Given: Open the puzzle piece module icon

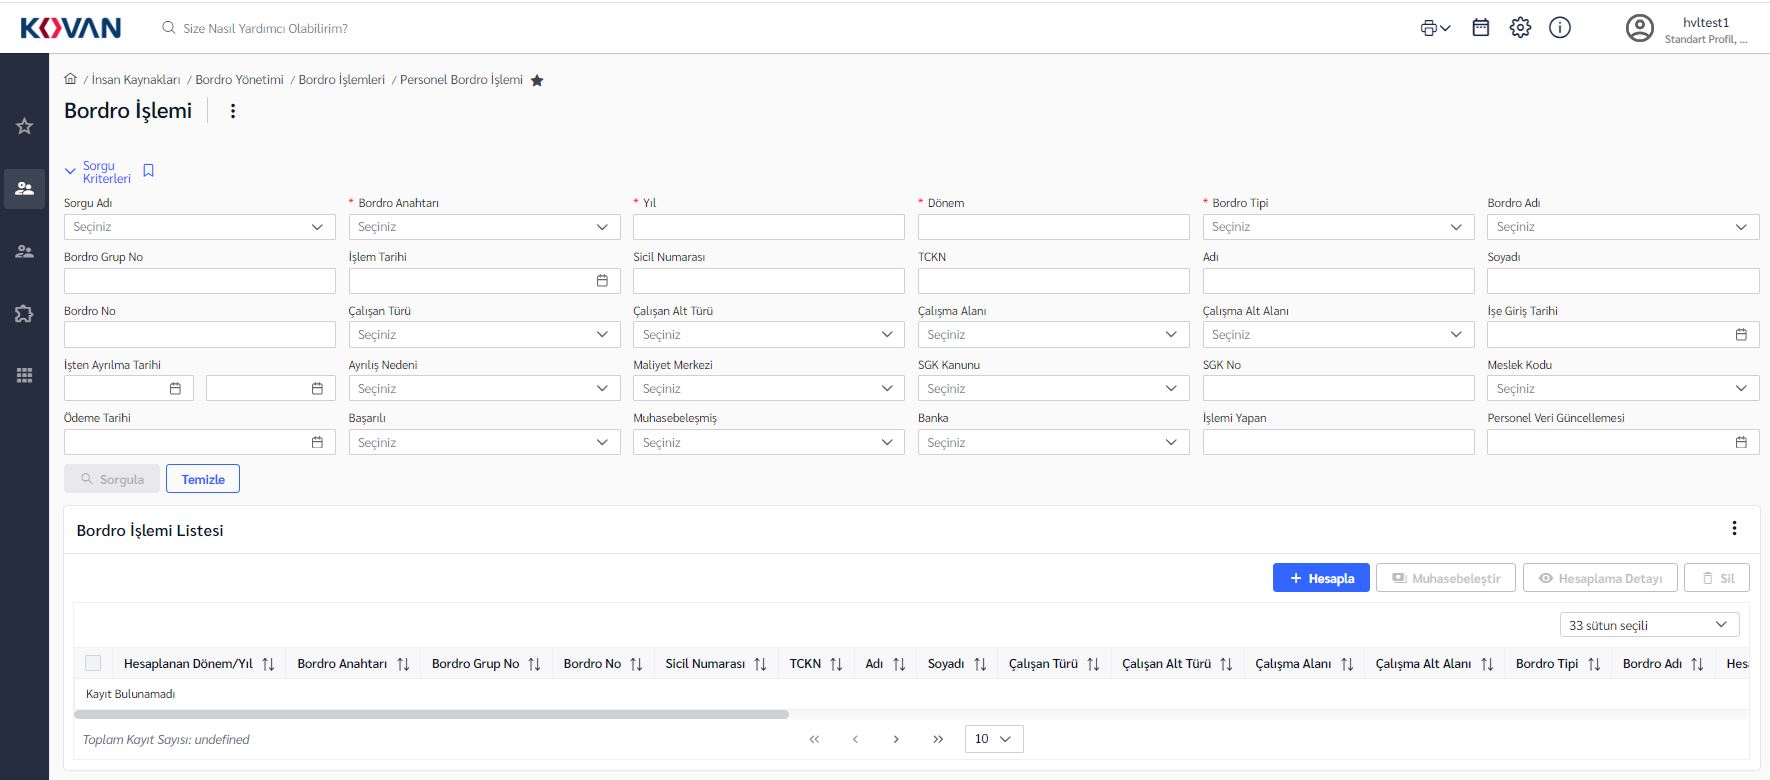Looking at the screenshot, I should 24,314.
